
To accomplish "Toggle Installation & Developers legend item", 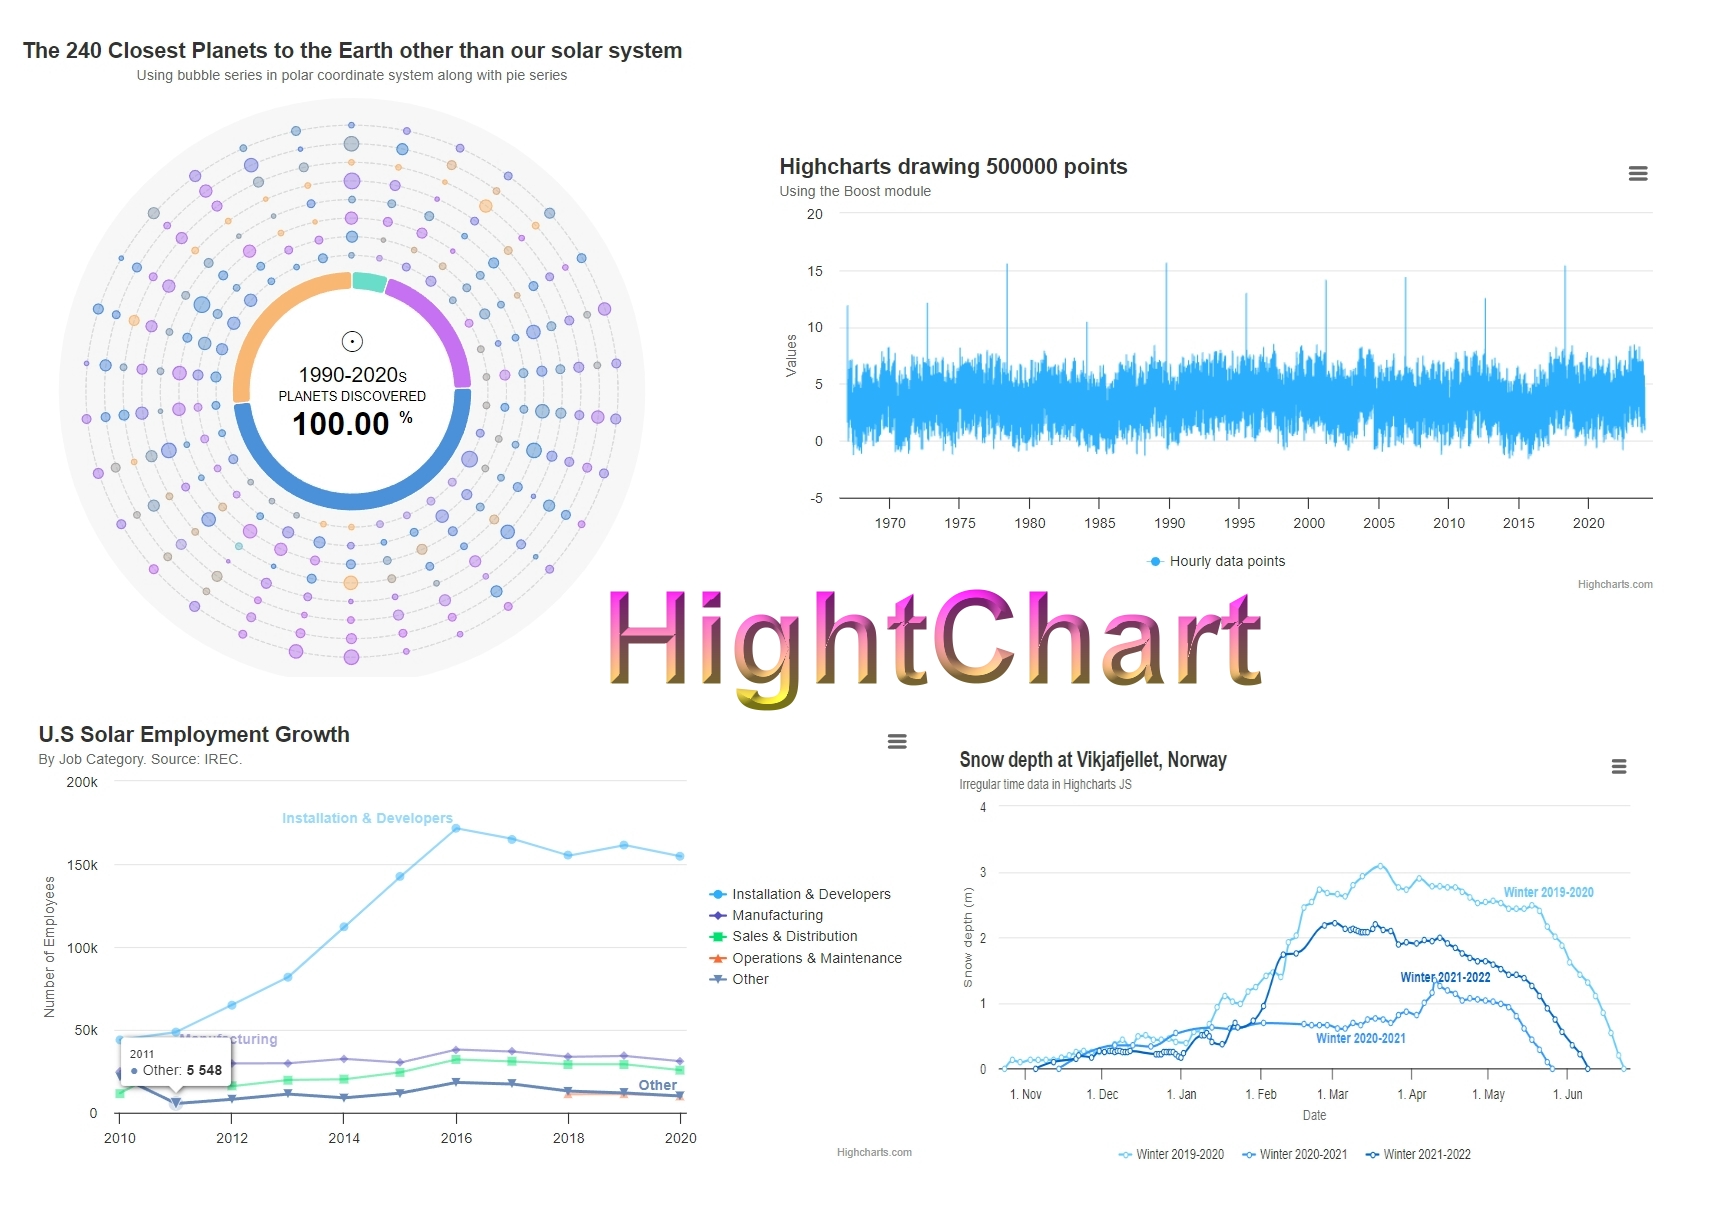I will pos(800,894).
